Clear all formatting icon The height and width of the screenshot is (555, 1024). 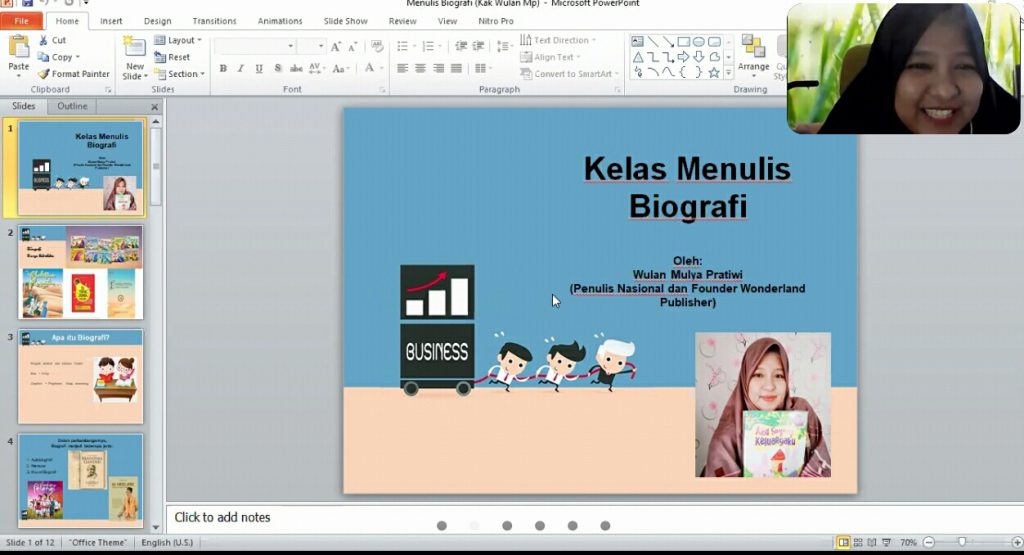[377, 46]
